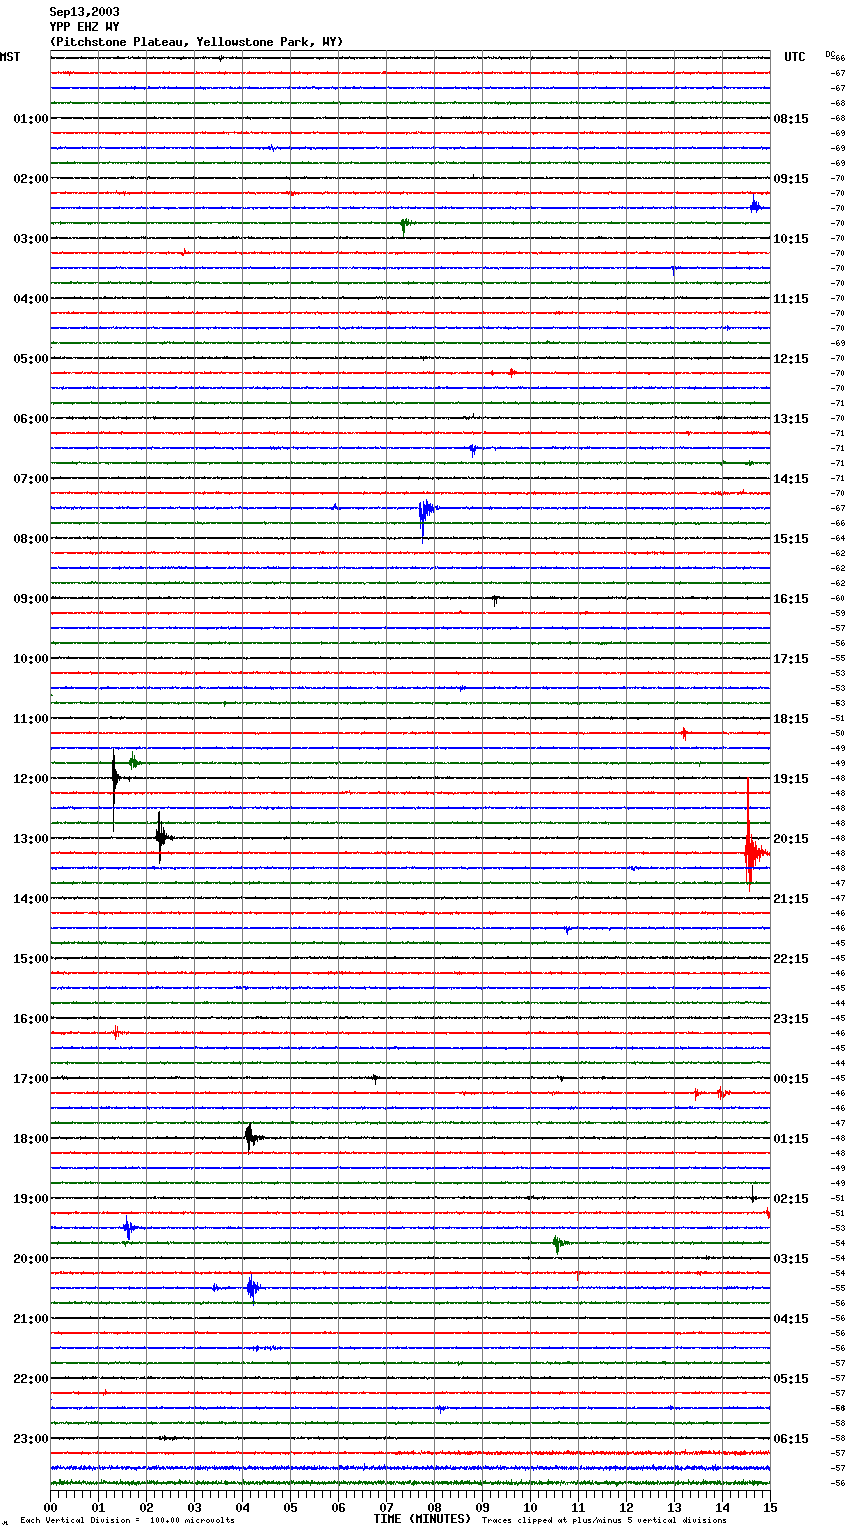
Task: Click the 09:00 MST time label
Action: (31, 599)
